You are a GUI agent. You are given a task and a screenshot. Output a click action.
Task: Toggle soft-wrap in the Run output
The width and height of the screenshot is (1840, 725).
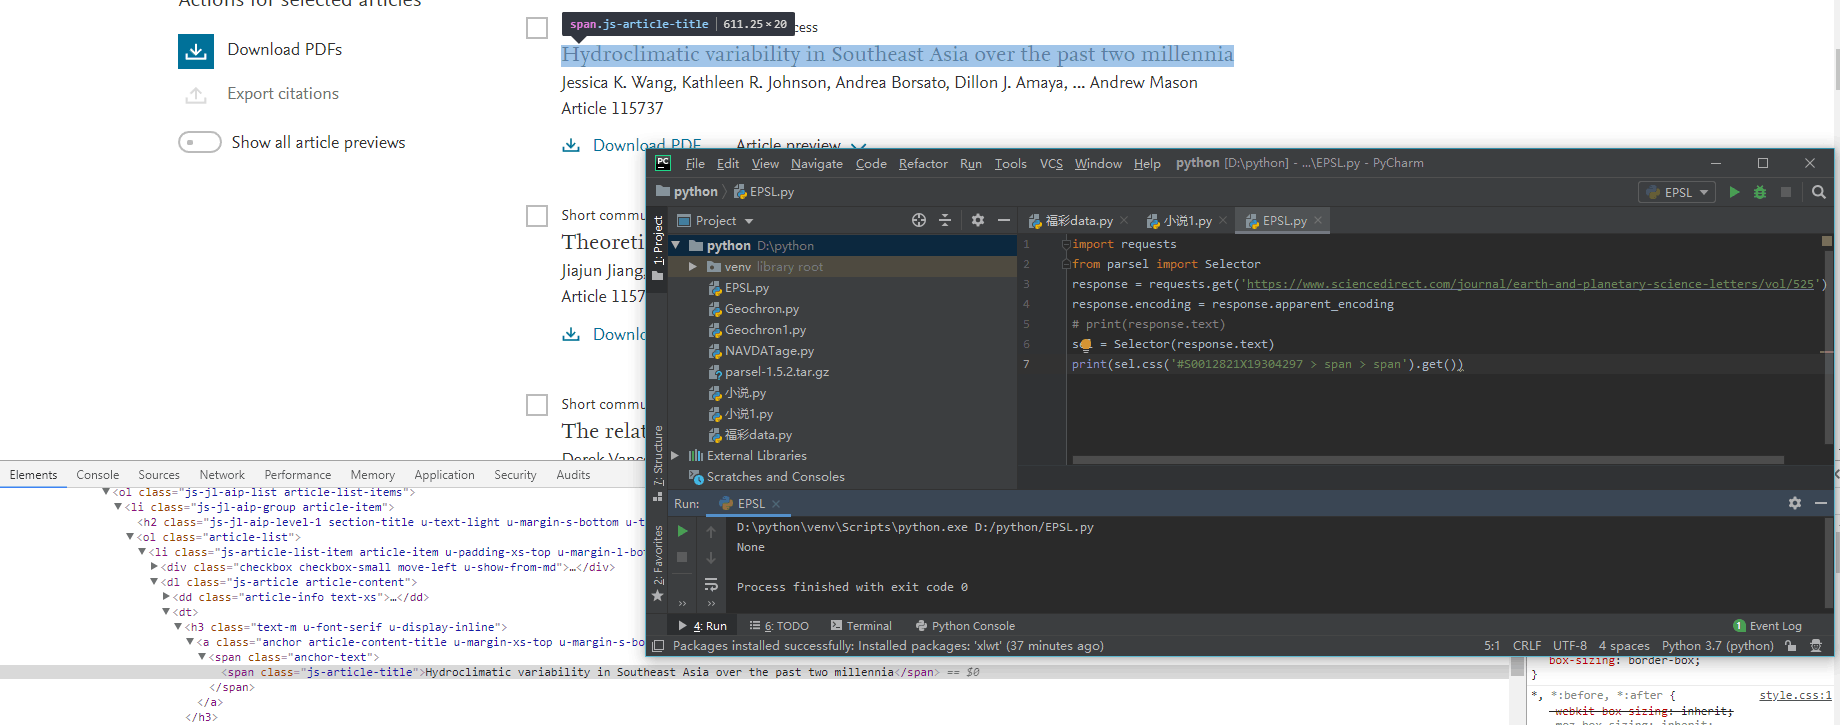(711, 584)
